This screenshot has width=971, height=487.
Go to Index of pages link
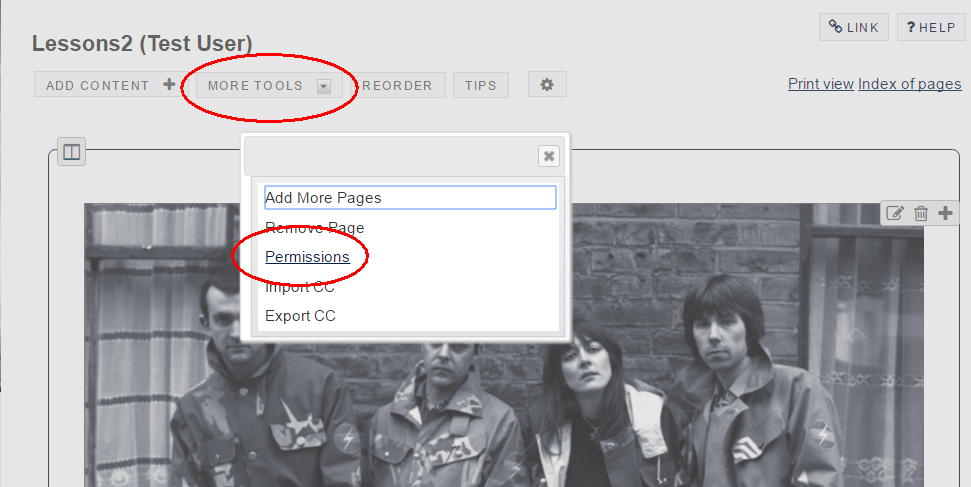[909, 84]
